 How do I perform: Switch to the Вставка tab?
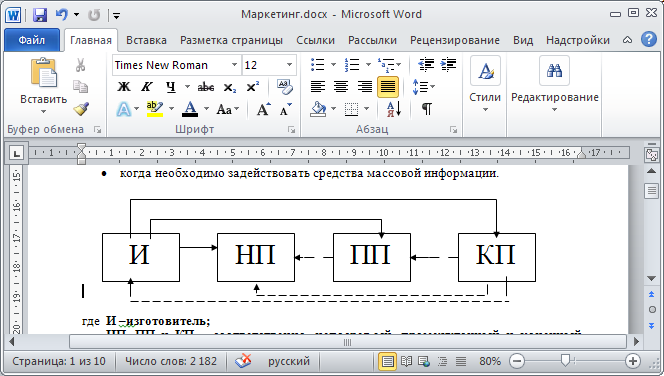click(x=146, y=40)
